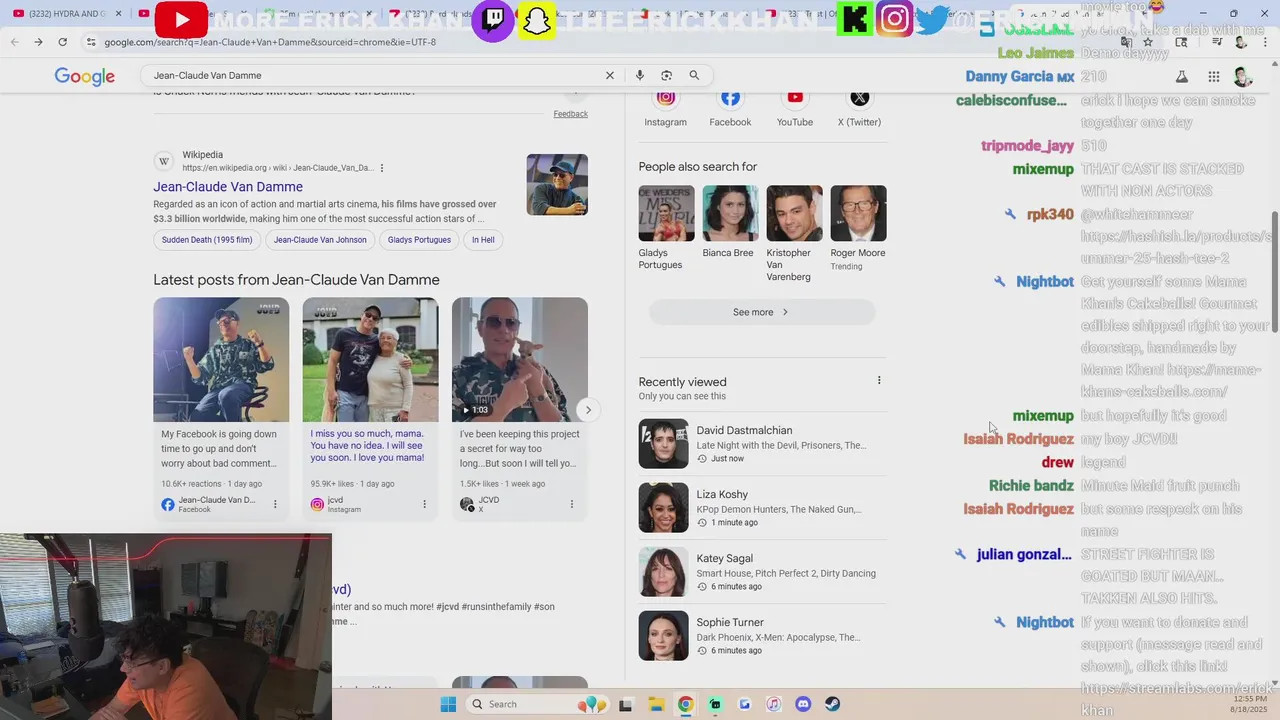Open the Recently viewed options menu
This screenshot has width=1280, height=720.
pos(879,380)
